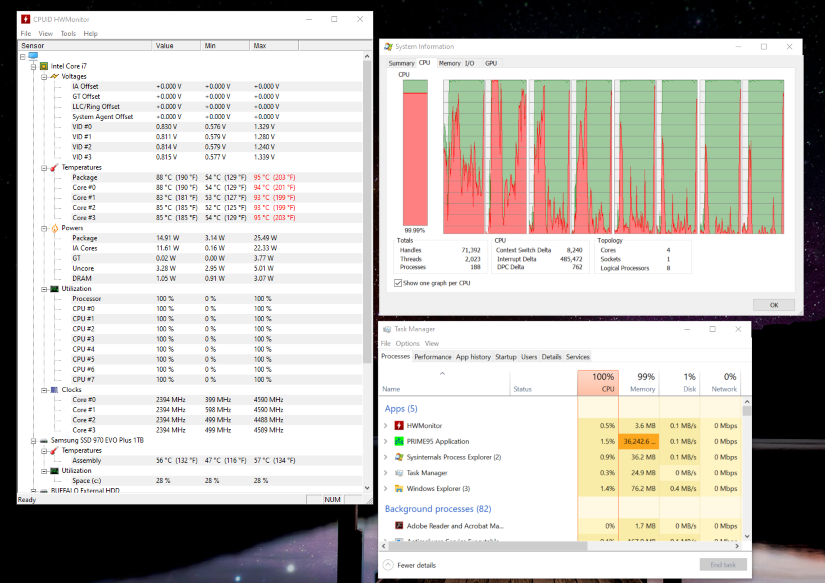825x583 pixels.
Task: Click the Voltages lightning icon in tree
Action: click(x=54, y=76)
